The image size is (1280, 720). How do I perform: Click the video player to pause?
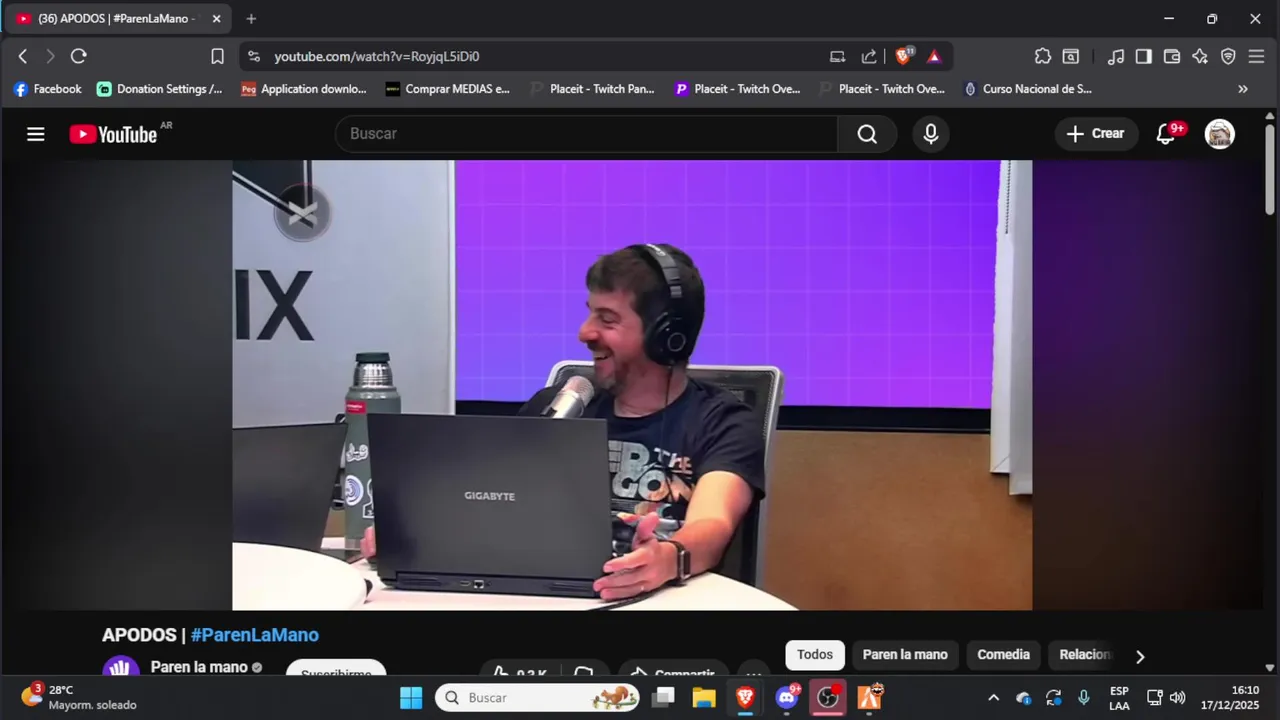(x=632, y=385)
